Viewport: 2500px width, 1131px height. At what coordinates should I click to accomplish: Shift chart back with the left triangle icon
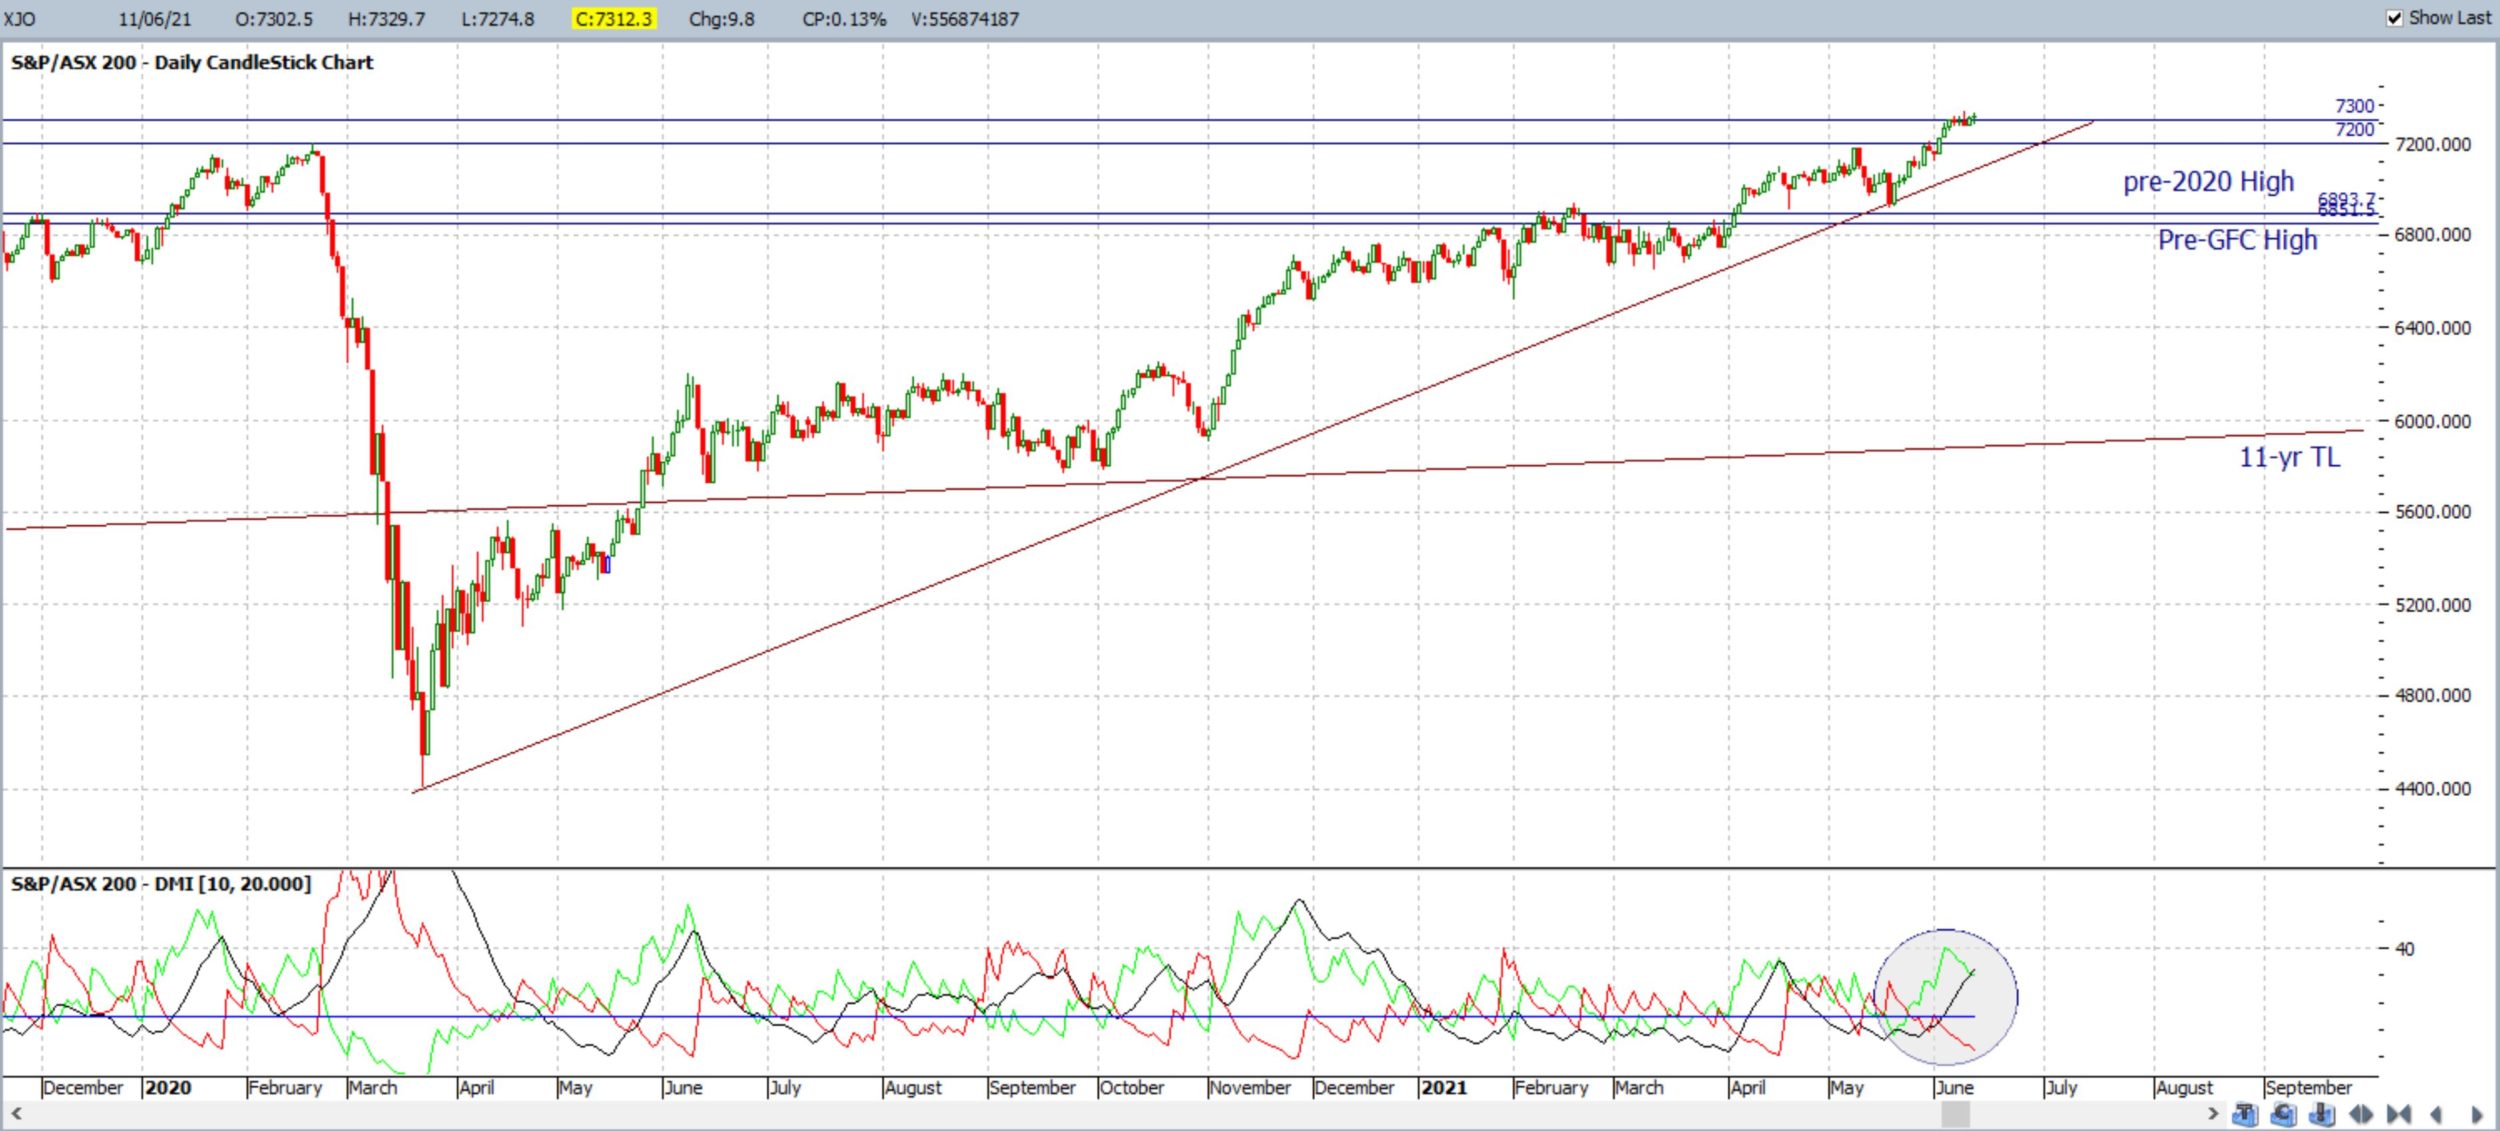(x=2436, y=1114)
